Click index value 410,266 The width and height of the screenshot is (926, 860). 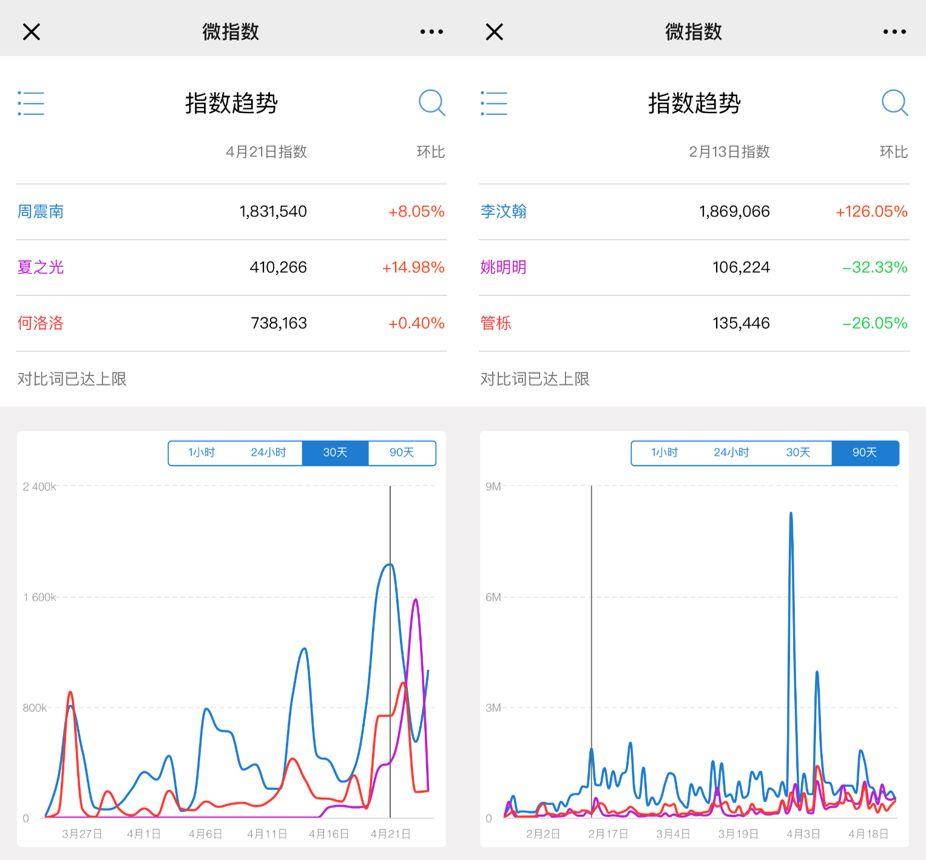pyautogui.click(x=278, y=267)
